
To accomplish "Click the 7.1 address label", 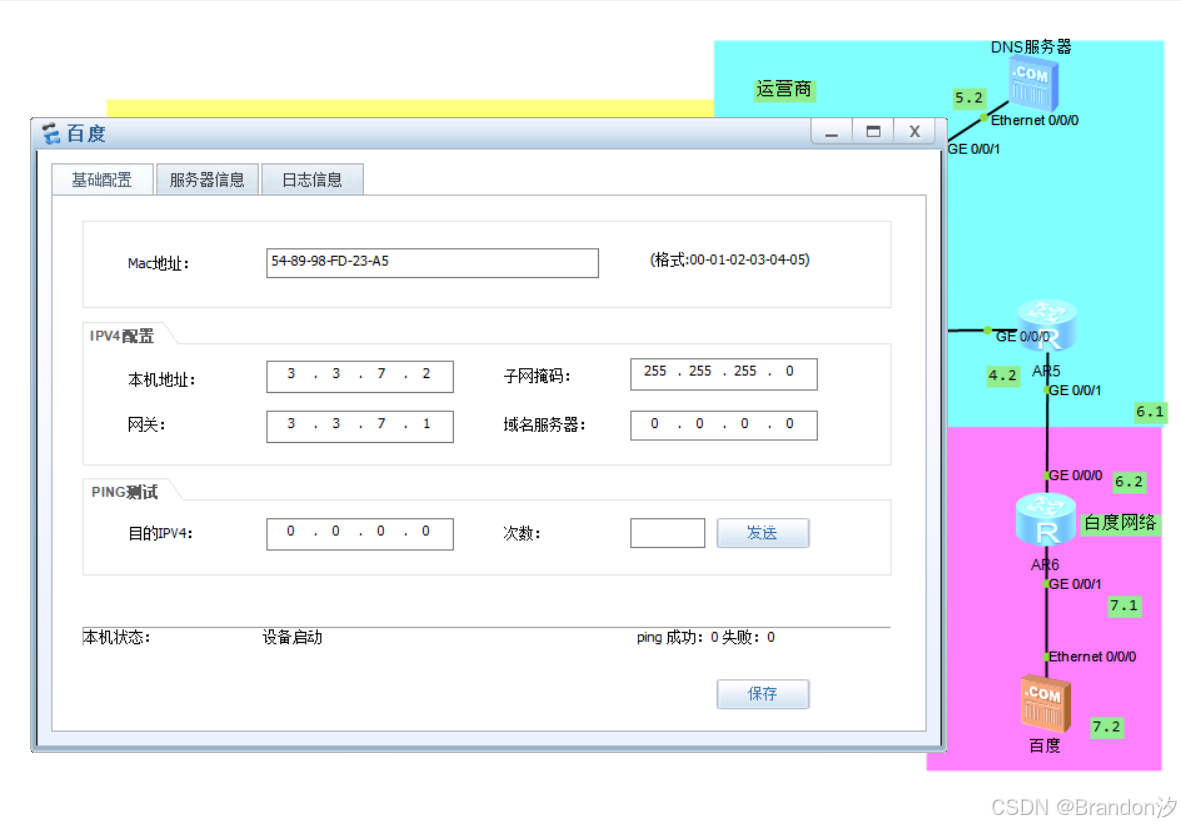I will coord(1124,606).
